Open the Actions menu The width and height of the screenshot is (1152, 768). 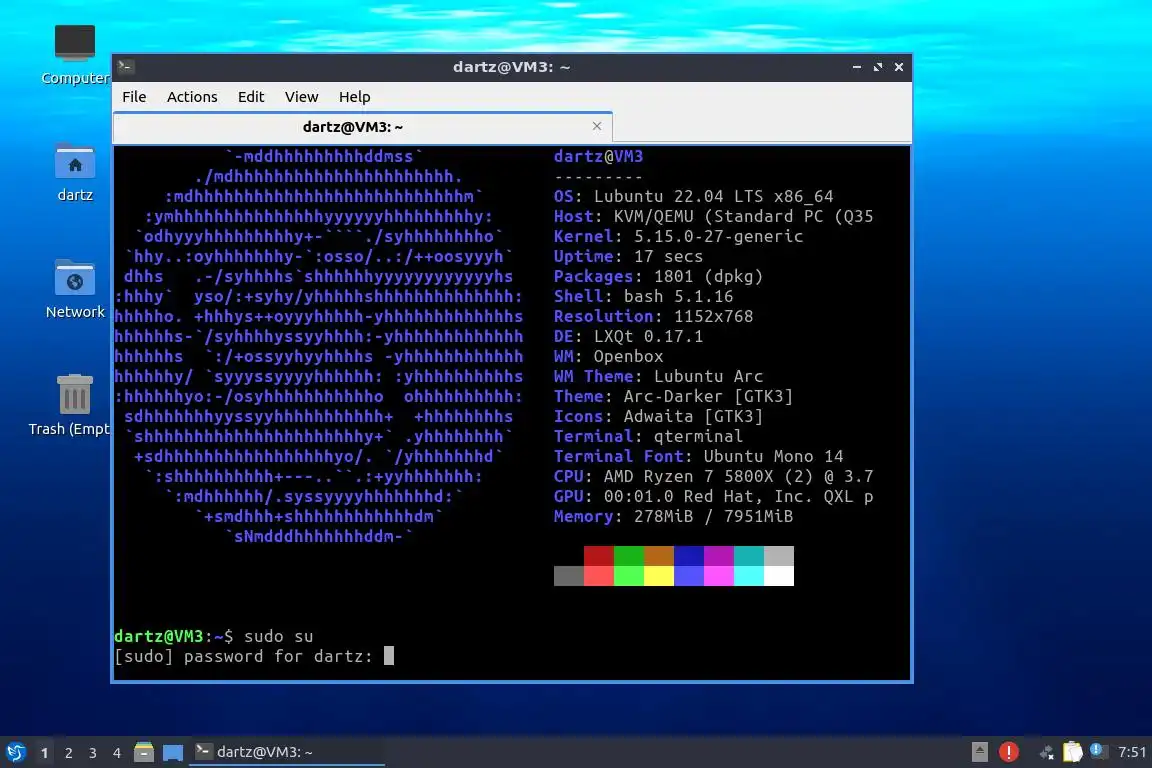click(192, 97)
